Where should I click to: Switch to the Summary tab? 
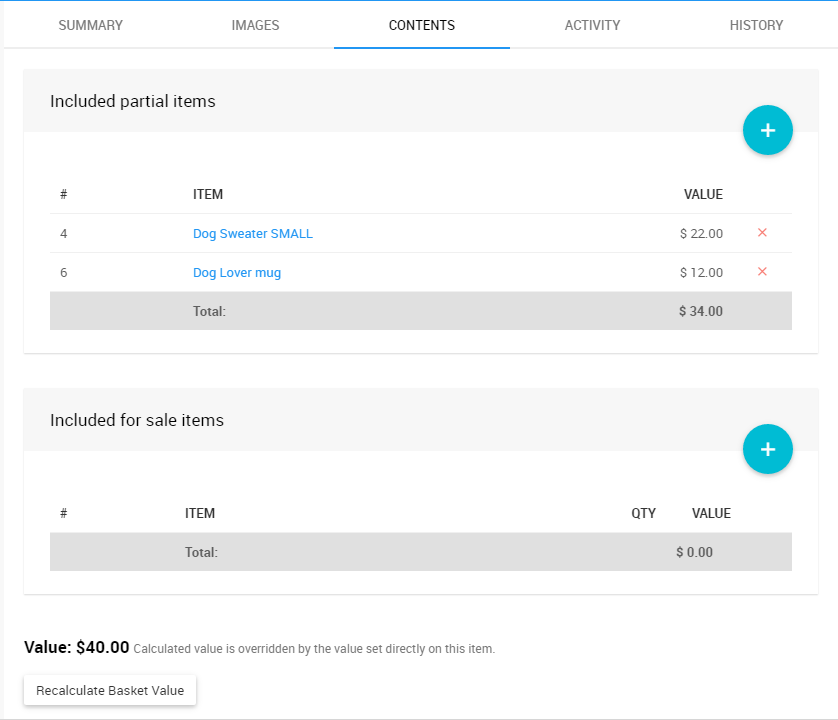tap(90, 25)
